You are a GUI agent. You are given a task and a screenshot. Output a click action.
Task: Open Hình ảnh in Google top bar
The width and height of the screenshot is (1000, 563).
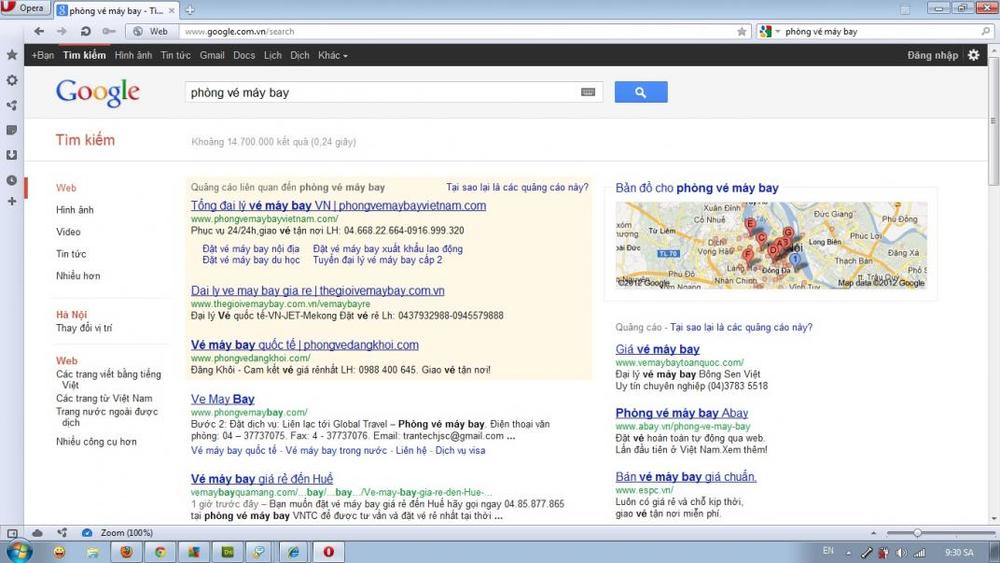tap(133, 55)
